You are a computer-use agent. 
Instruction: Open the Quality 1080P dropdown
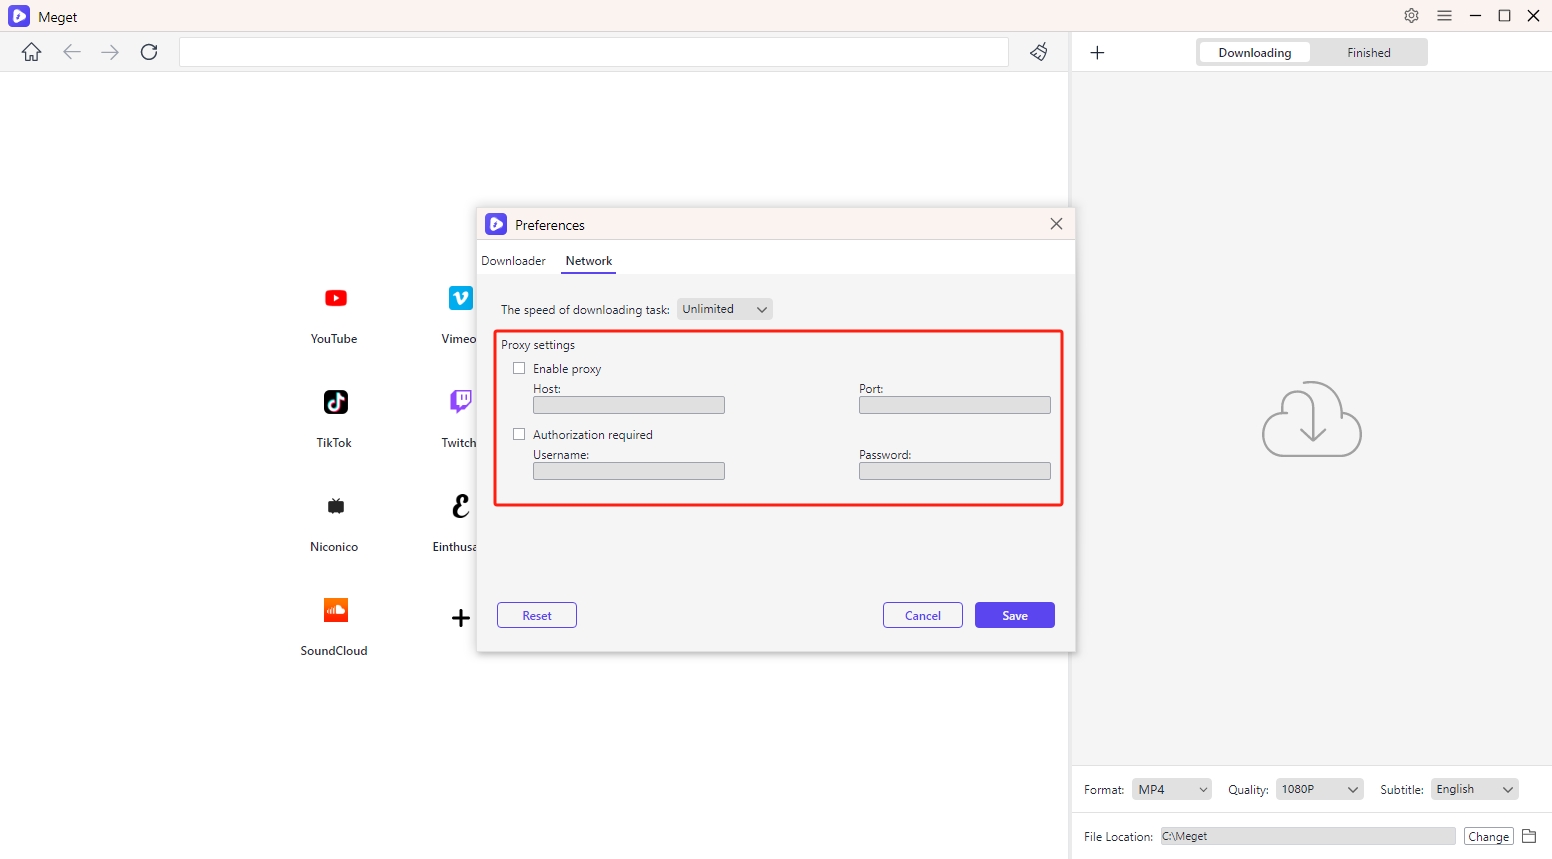coord(1320,789)
